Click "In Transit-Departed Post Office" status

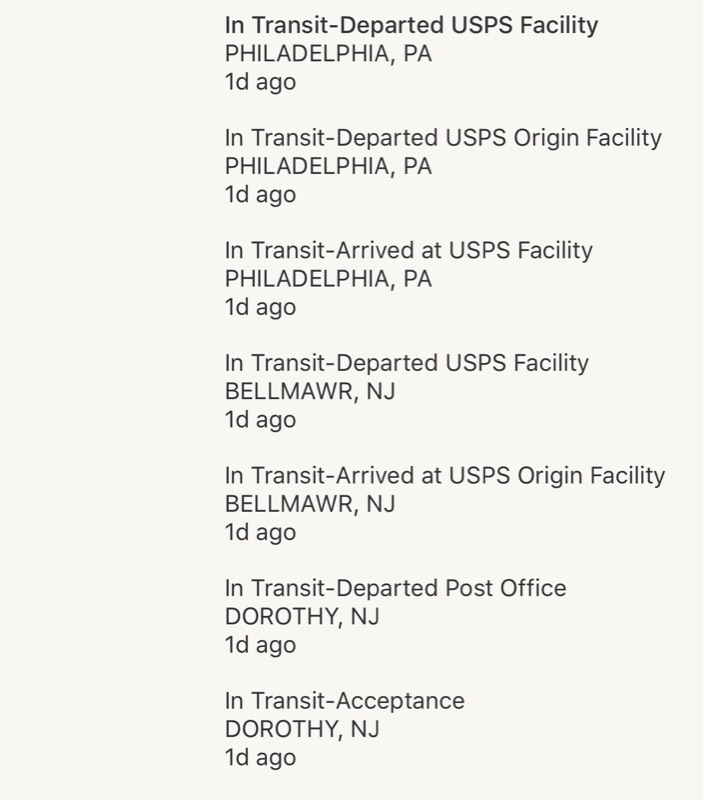(x=395, y=588)
